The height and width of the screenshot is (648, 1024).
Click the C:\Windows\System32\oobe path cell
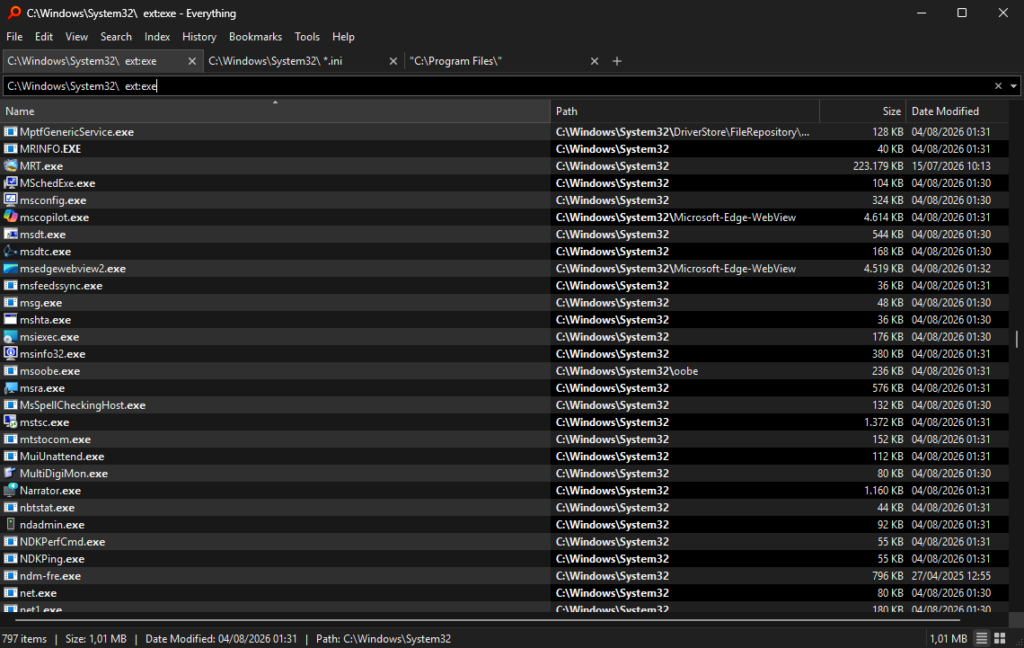pos(627,371)
